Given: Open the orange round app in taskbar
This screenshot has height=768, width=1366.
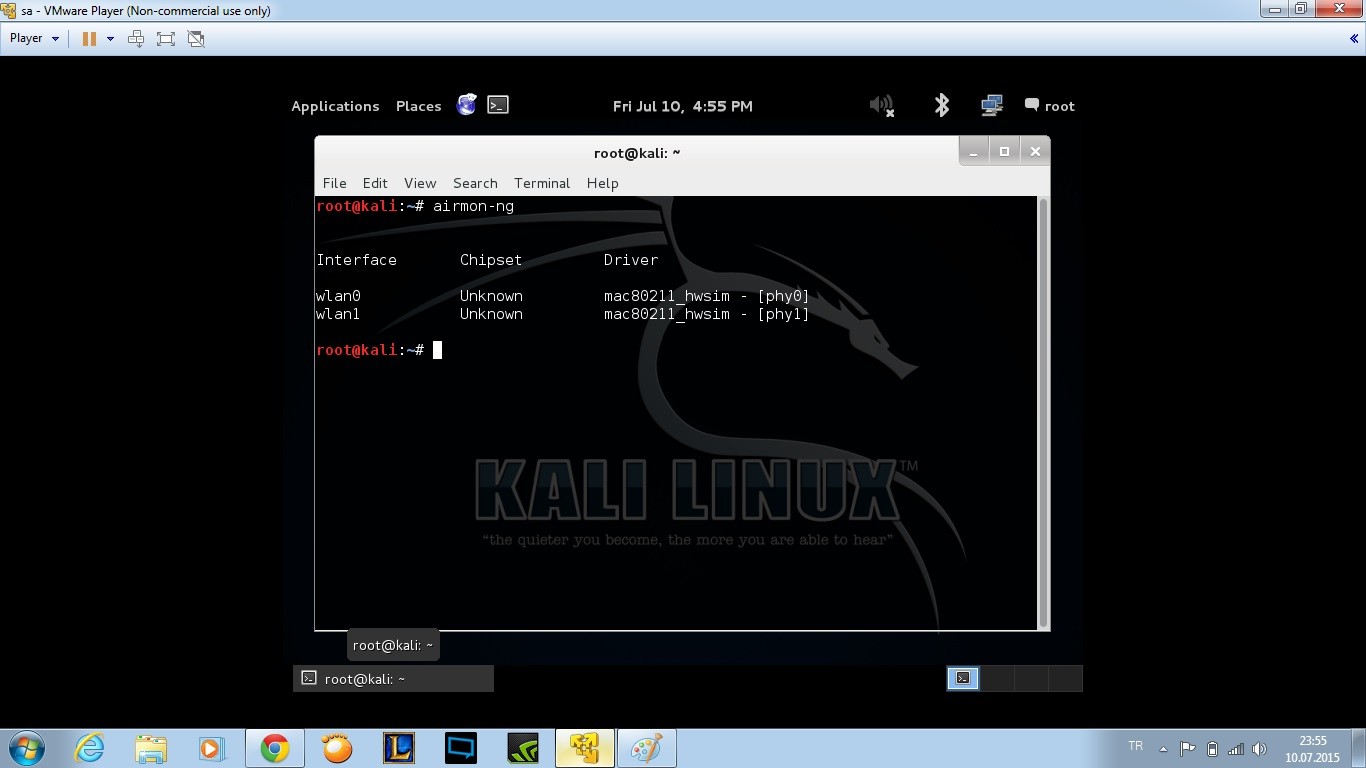Looking at the screenshot, I should pos(337,748).
